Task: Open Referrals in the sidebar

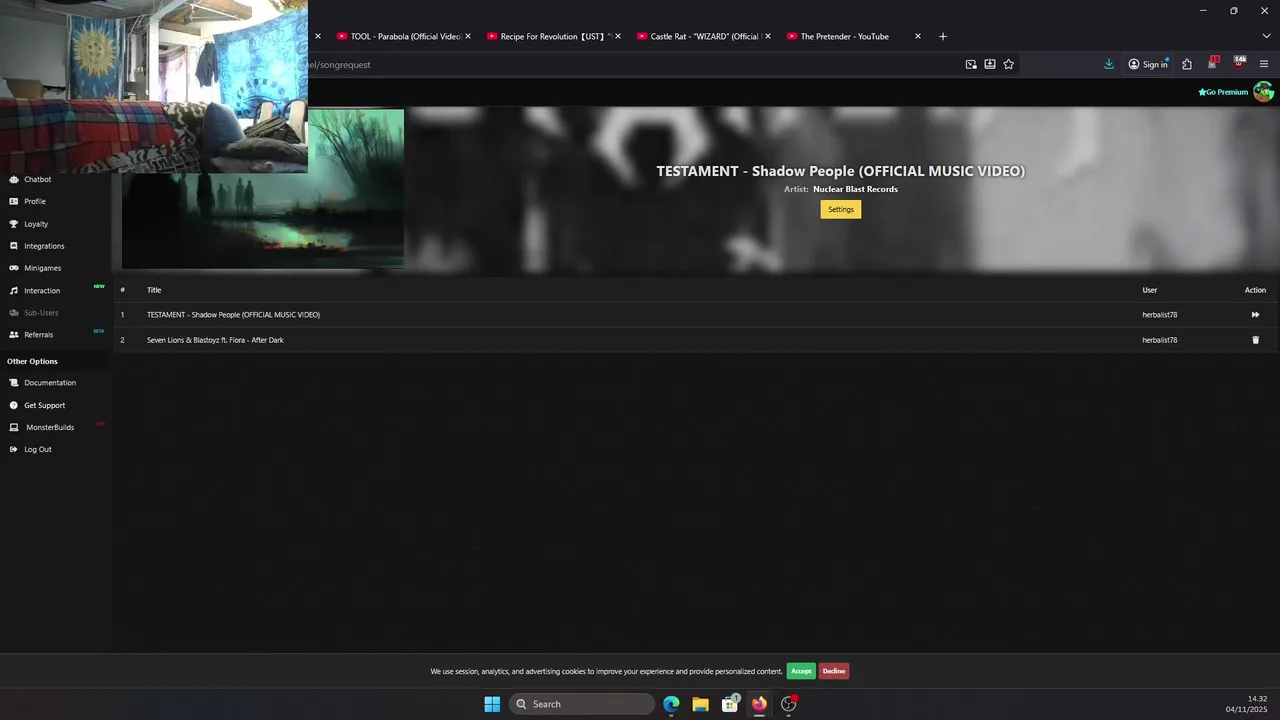Action: (38, 335)
